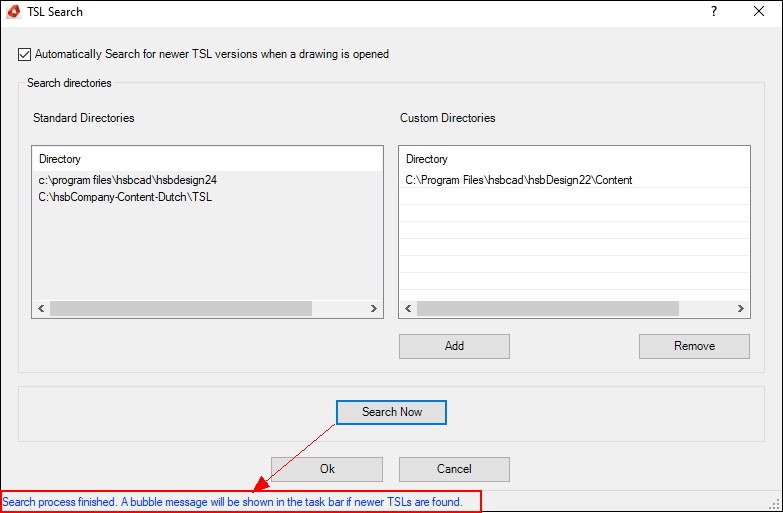Confirm with the Ok button
The height and width of the screenshot is (513, 783).
coord(327,469)
